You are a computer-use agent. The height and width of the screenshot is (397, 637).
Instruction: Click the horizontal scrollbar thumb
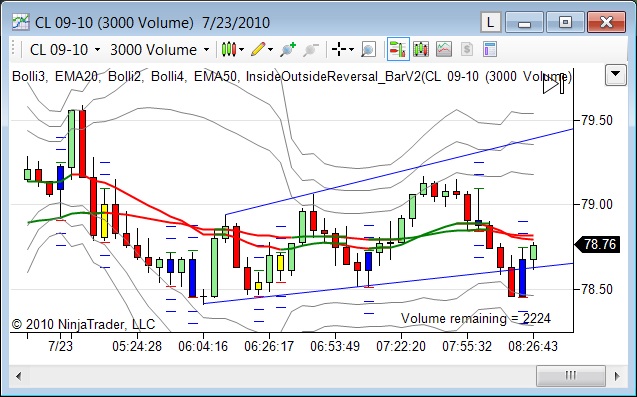(571, 375)
